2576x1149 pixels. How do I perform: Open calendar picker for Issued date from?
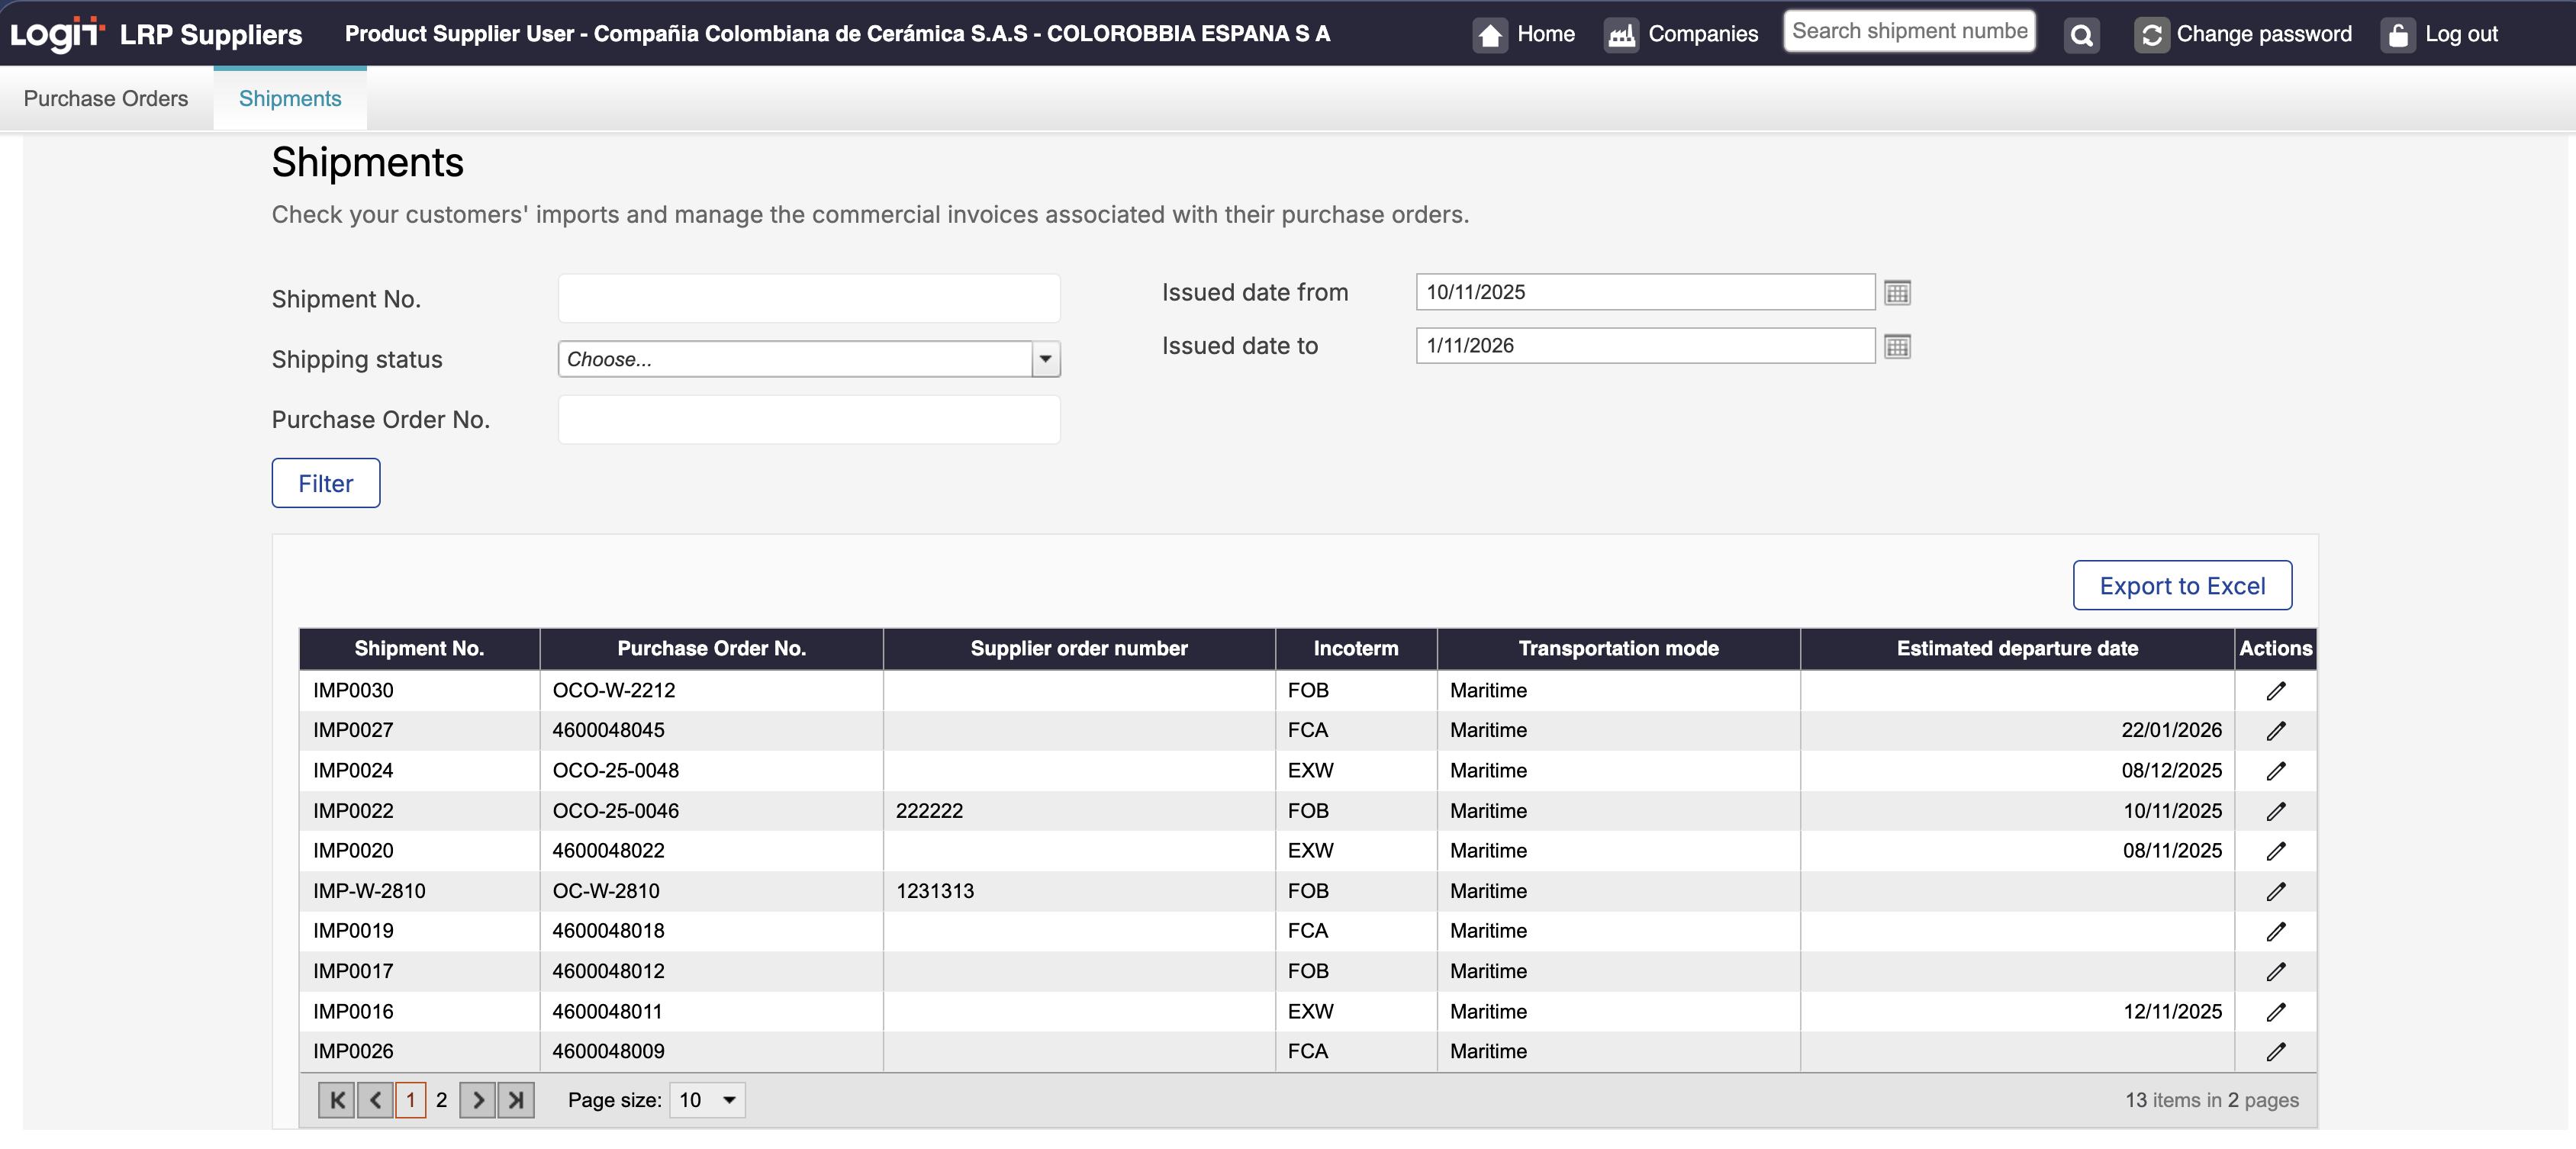[x=1897, y=293]
